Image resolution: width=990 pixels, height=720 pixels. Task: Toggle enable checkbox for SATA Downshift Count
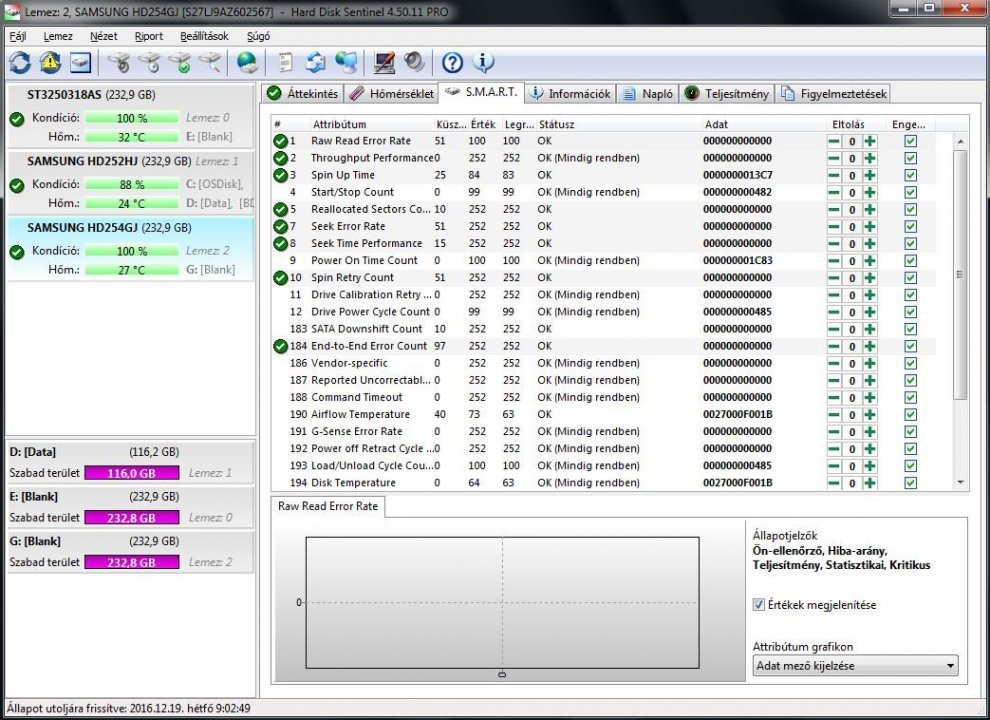click(x=910, y=329)
